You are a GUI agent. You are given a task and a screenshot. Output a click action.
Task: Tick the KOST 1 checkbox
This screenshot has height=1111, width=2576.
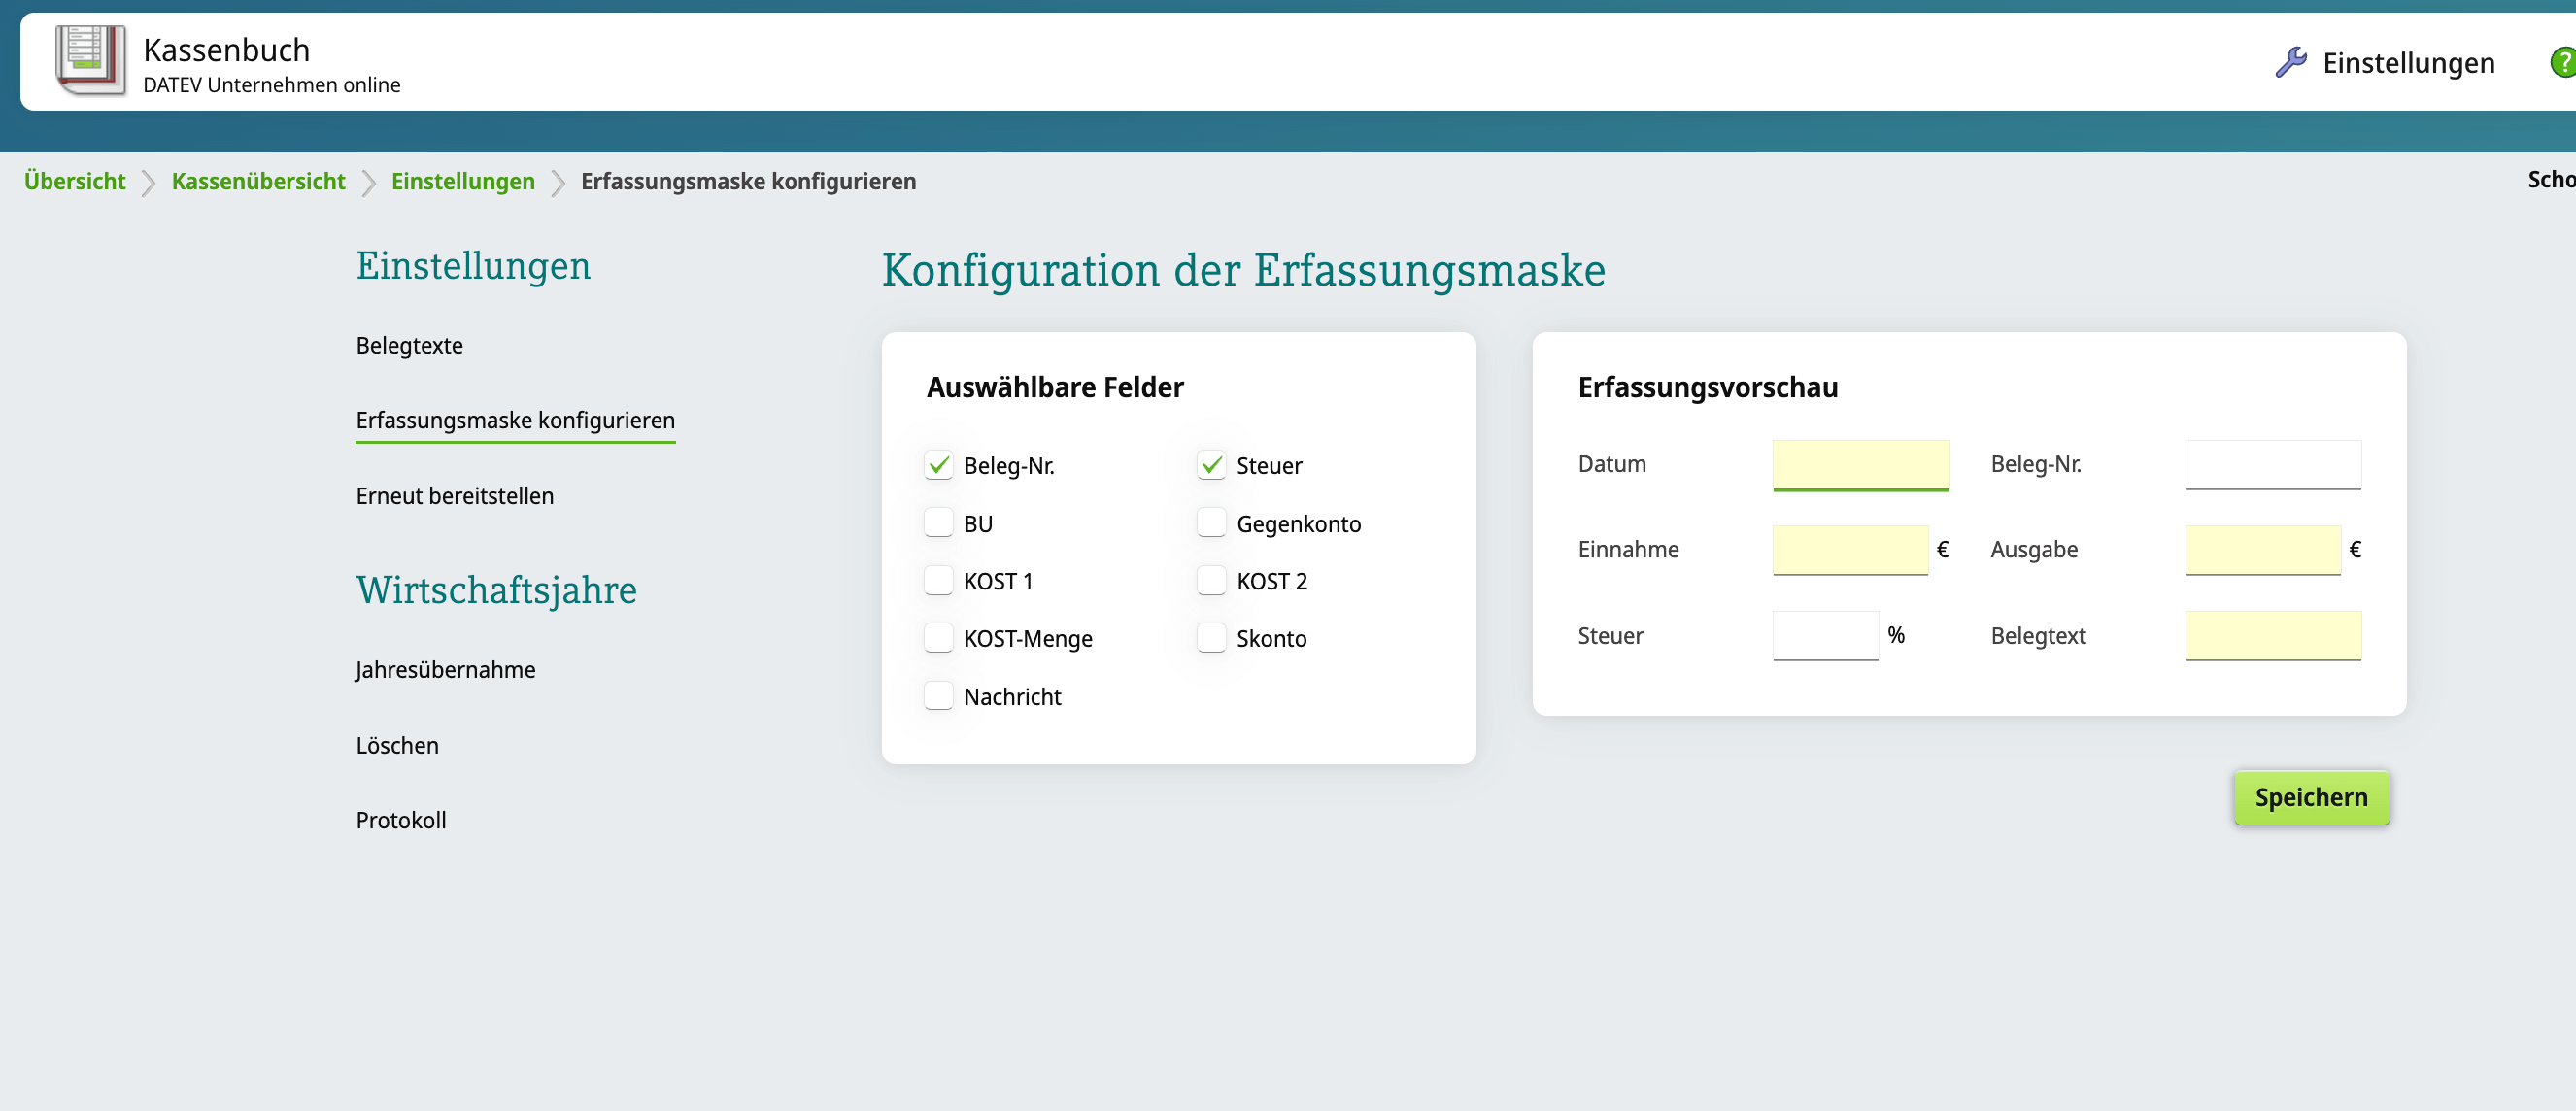click(x=938, y=581)
